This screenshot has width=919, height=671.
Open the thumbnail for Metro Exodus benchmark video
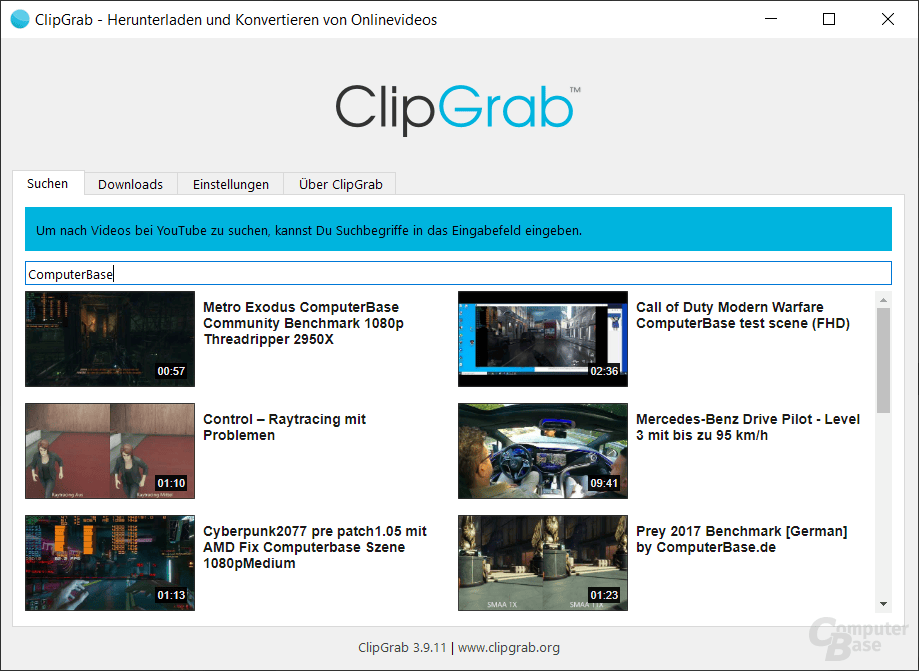pos(109,339)
